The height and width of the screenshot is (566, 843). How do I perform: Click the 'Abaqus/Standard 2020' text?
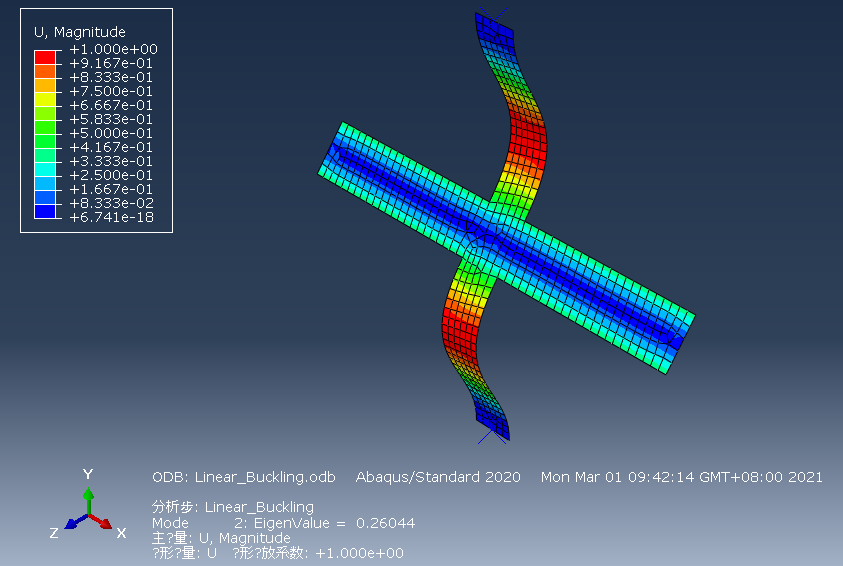[x=438, y=477]
